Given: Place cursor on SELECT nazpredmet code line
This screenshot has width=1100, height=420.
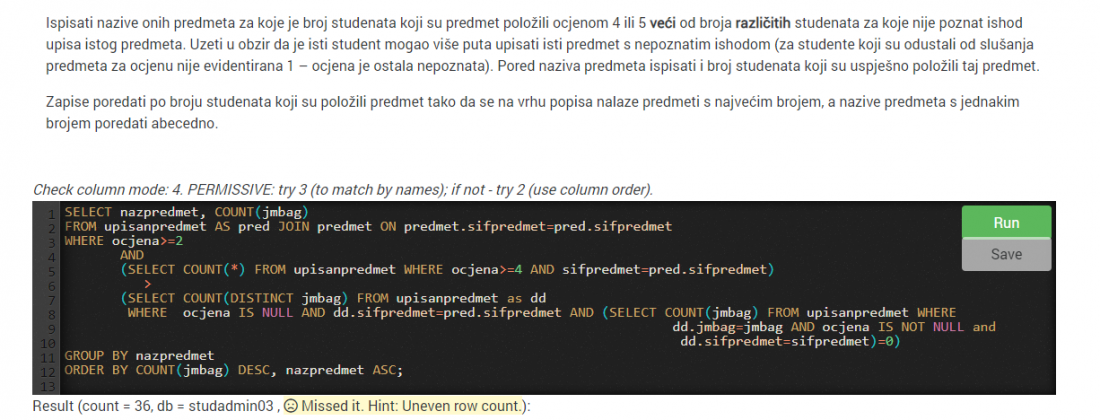Looking at the screenshot, I should (x=186, y=212).
